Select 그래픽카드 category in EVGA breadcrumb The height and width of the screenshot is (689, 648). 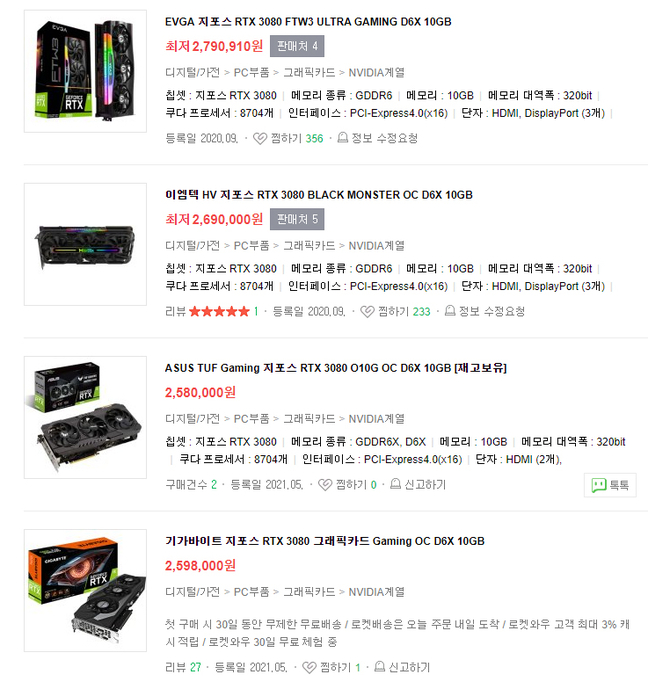coord(309,73)
